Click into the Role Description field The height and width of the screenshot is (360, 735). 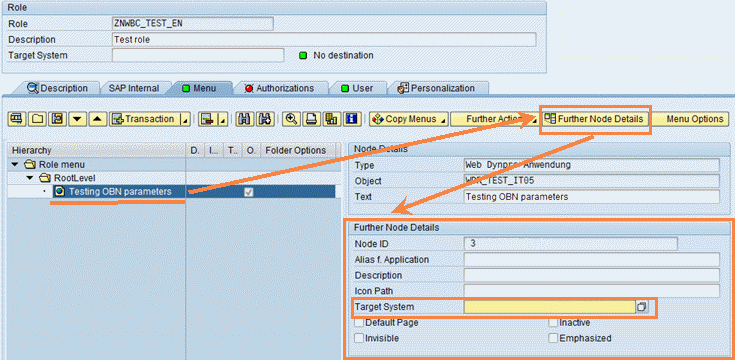pyautogui.click(x=324, y=40)
